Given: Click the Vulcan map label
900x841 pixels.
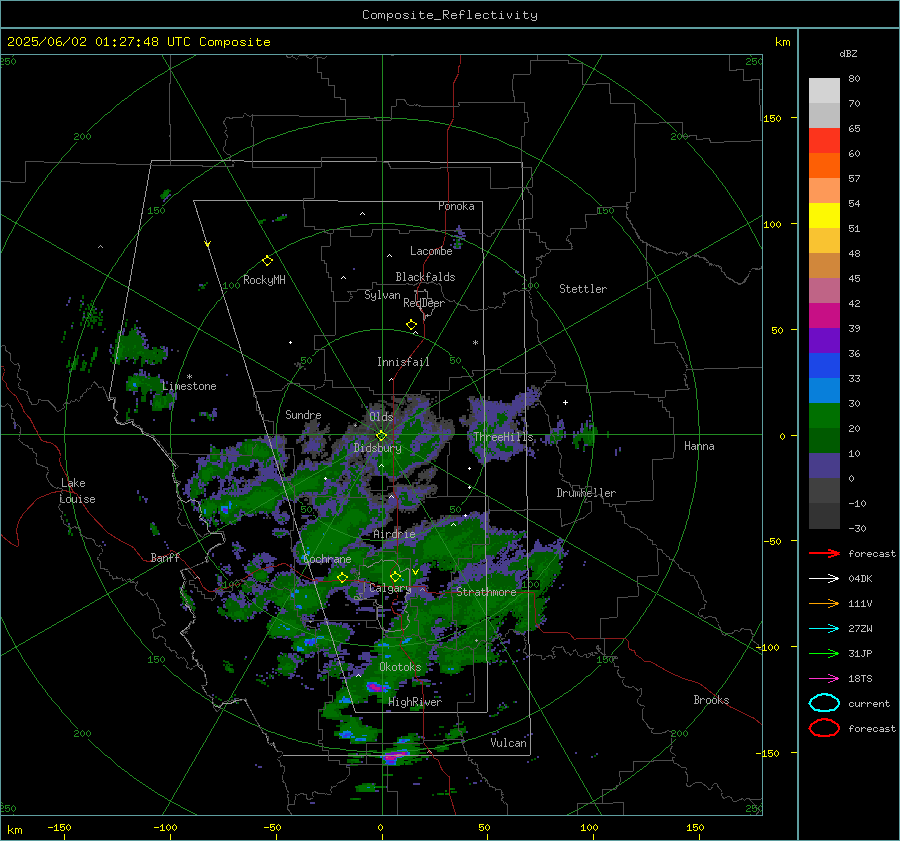Looking at the screenshot, I should point(509,743).
